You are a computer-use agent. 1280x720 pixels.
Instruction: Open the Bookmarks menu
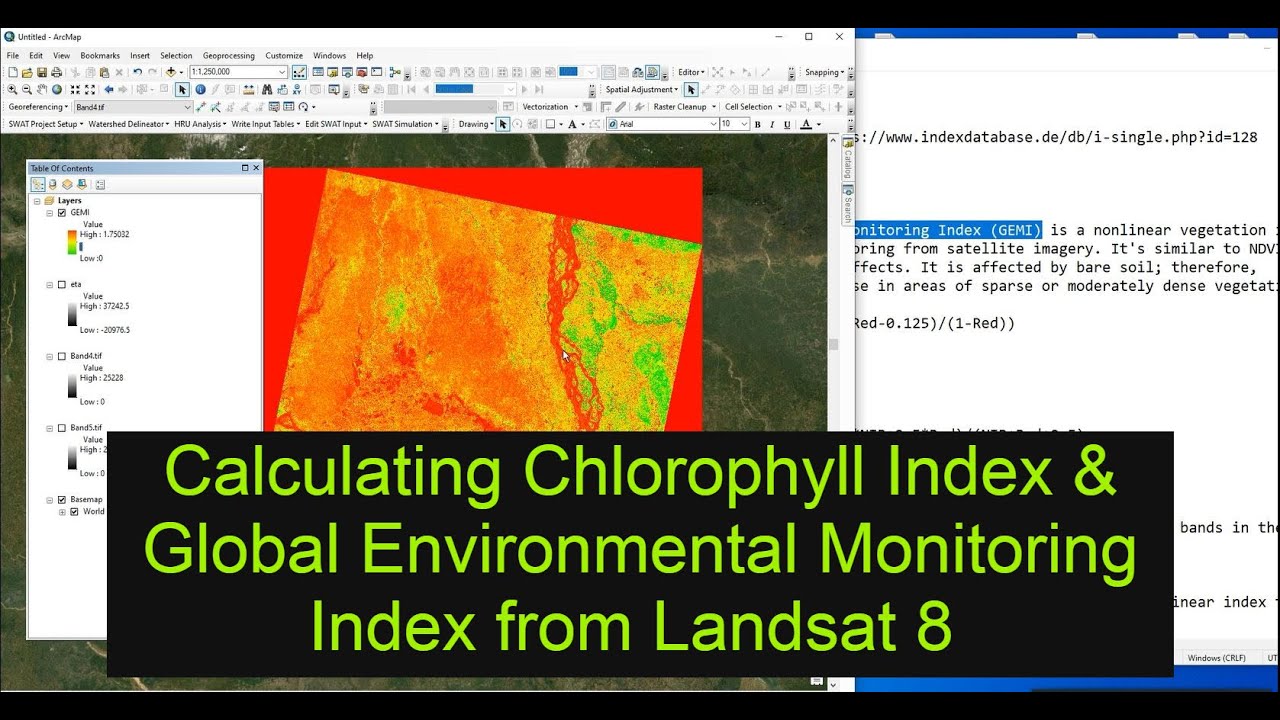100,56
